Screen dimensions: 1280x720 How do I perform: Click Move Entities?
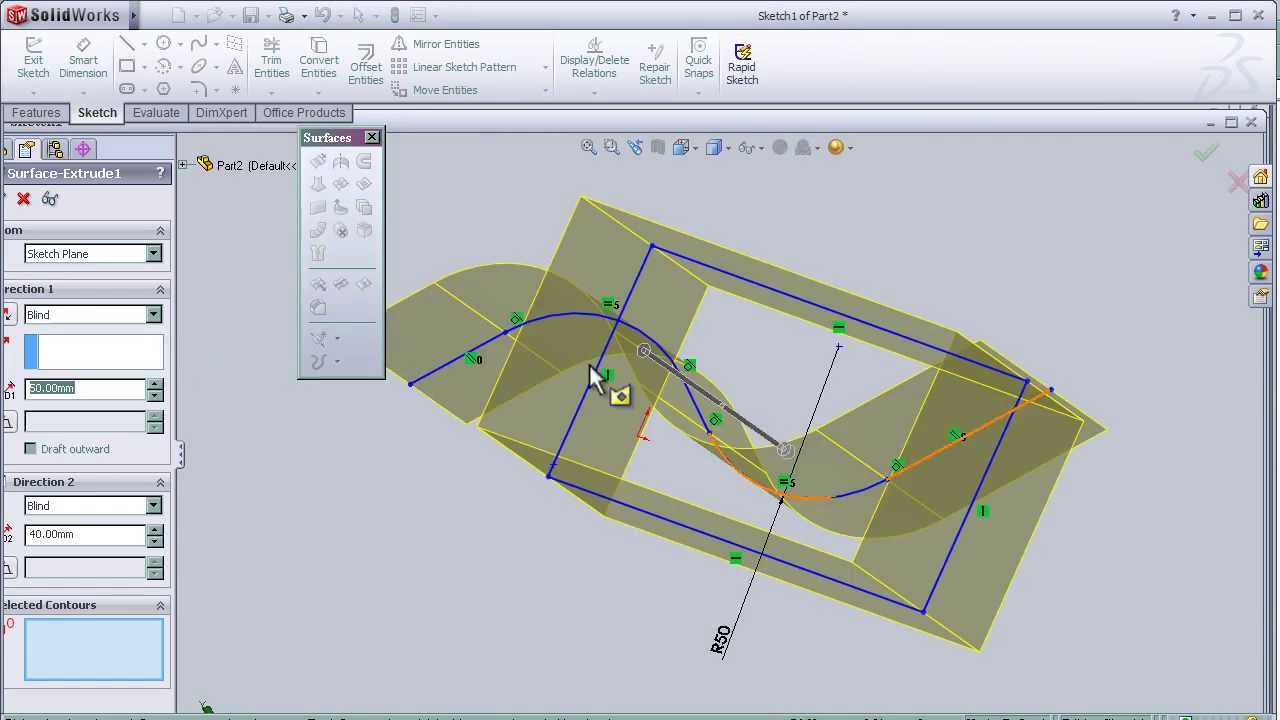click(x=434, y=90)
